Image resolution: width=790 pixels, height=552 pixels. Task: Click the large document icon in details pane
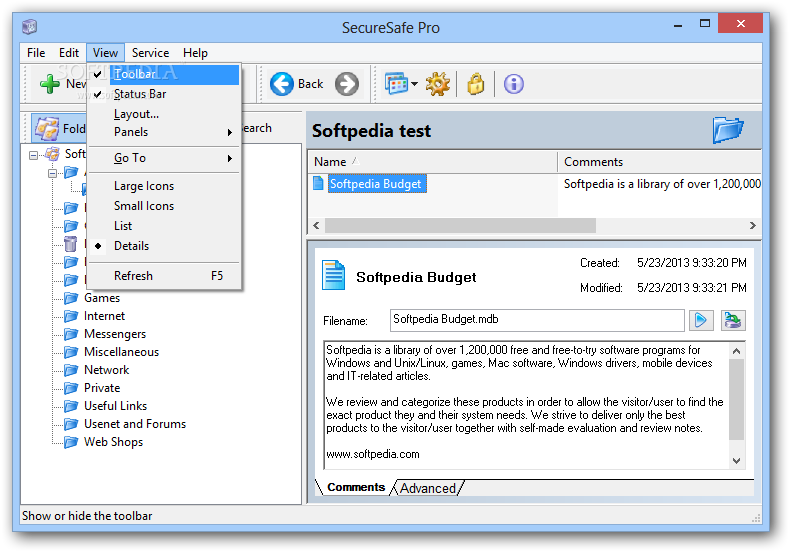pyautogui.click(x=334, y=275)
